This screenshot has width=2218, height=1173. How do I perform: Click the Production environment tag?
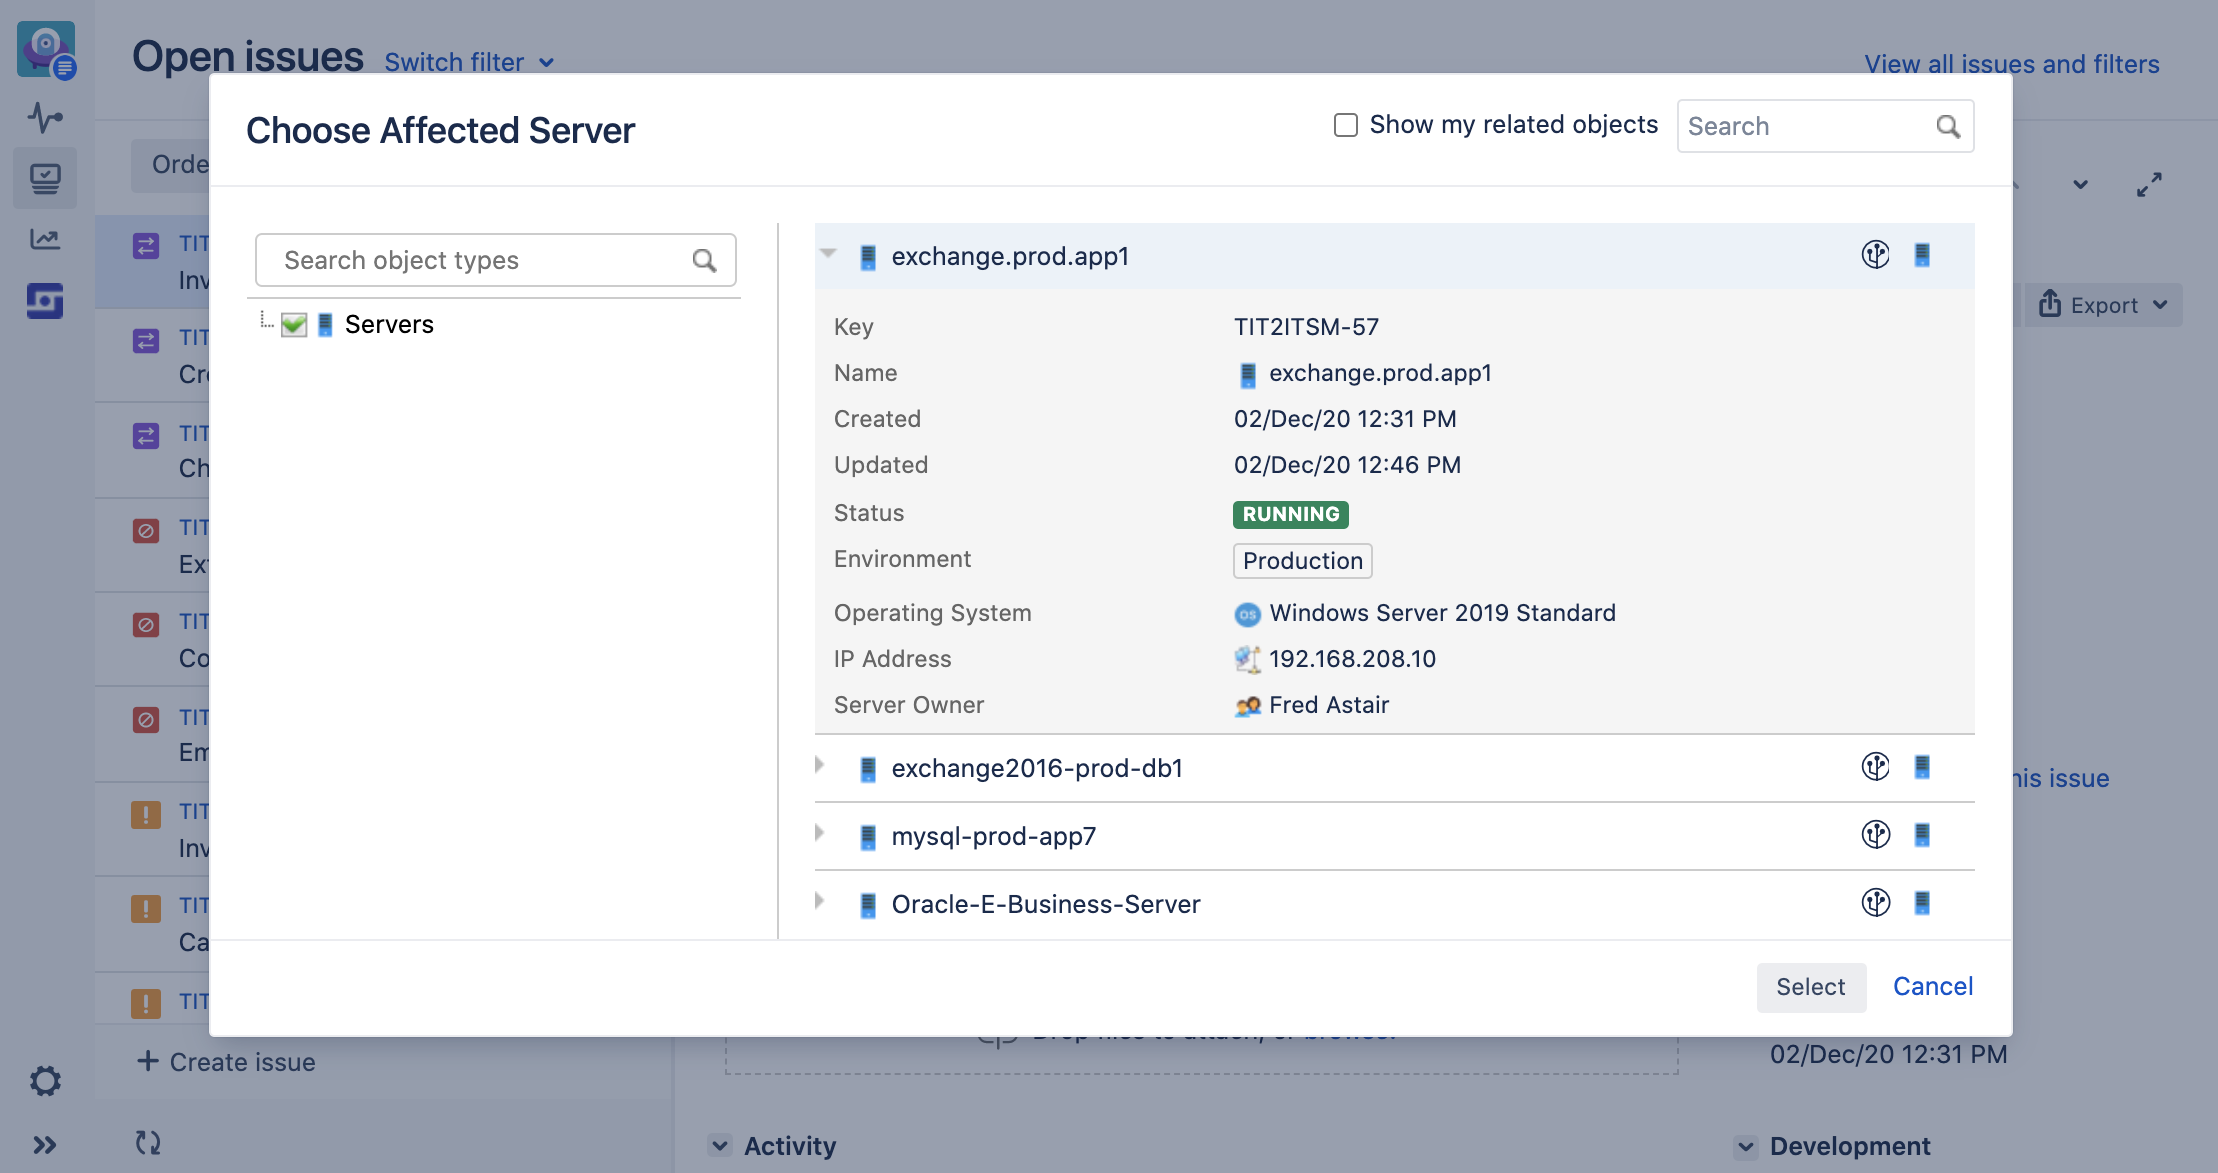click(1302, 561)
